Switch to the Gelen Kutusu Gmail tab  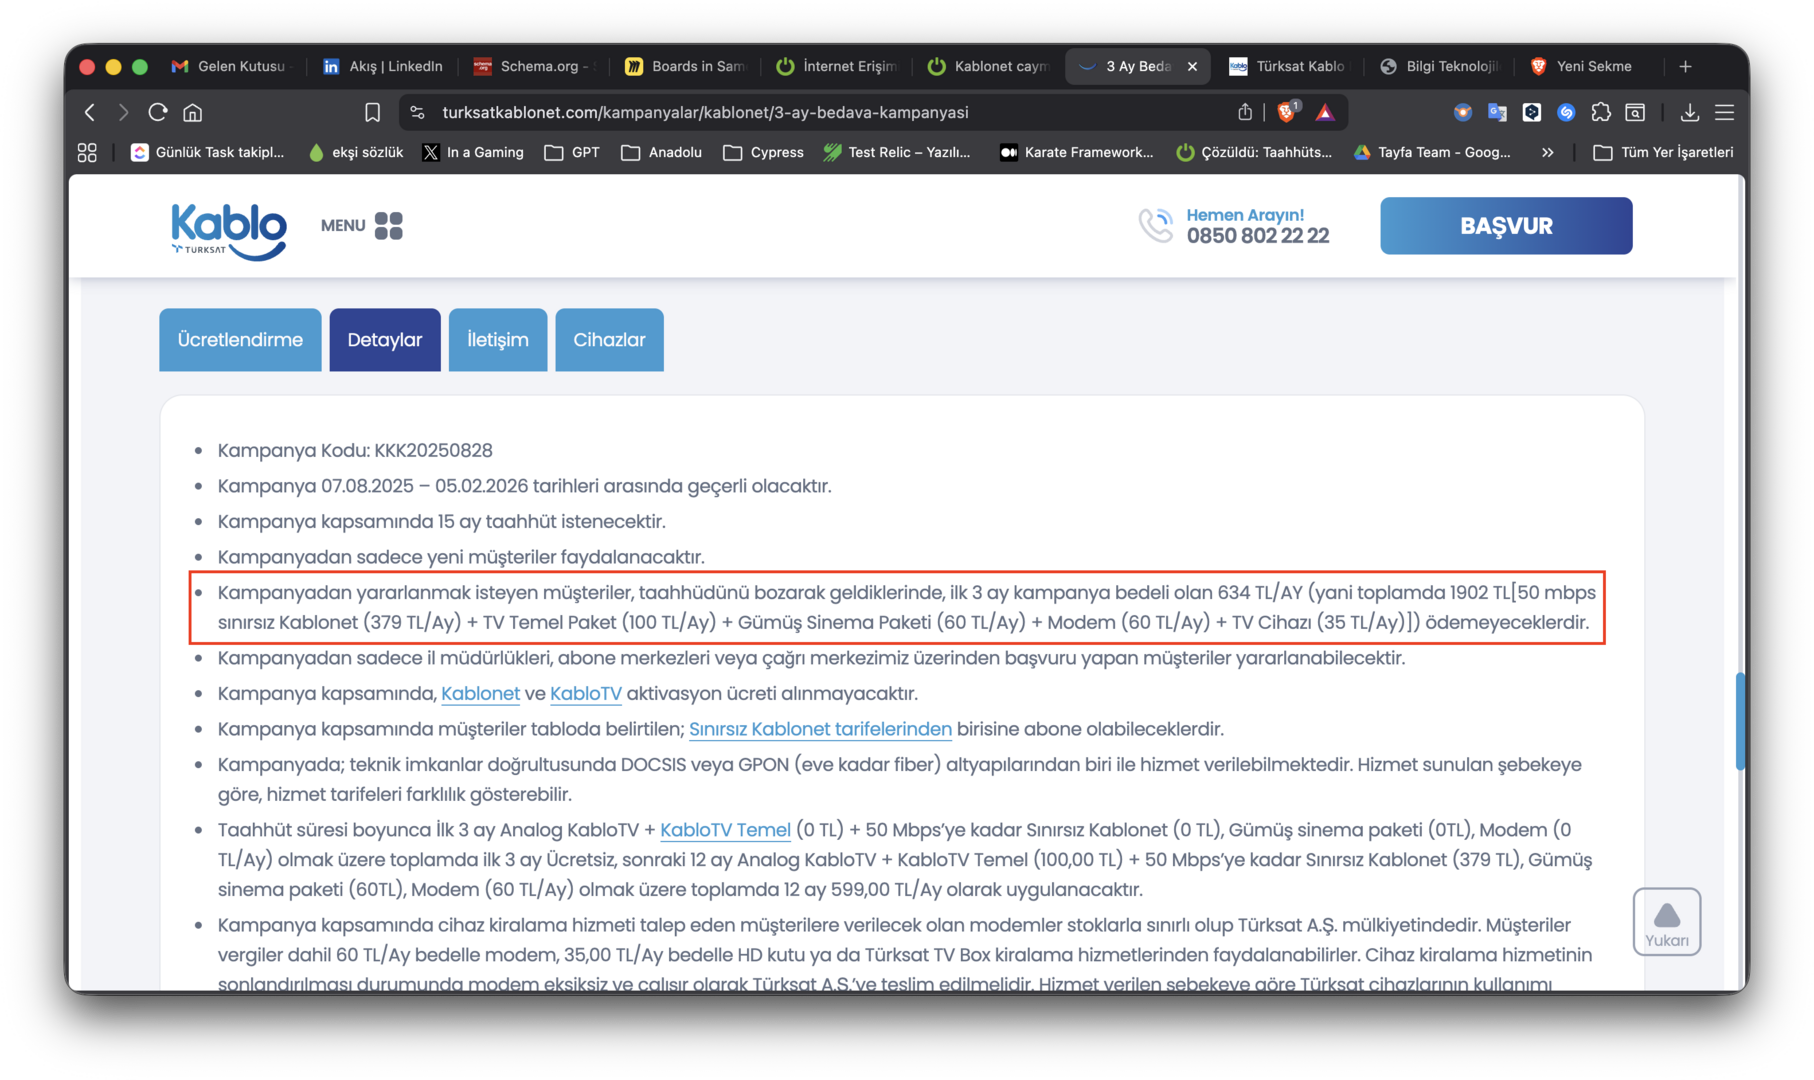pyautogui.click(x=230, y=66)
